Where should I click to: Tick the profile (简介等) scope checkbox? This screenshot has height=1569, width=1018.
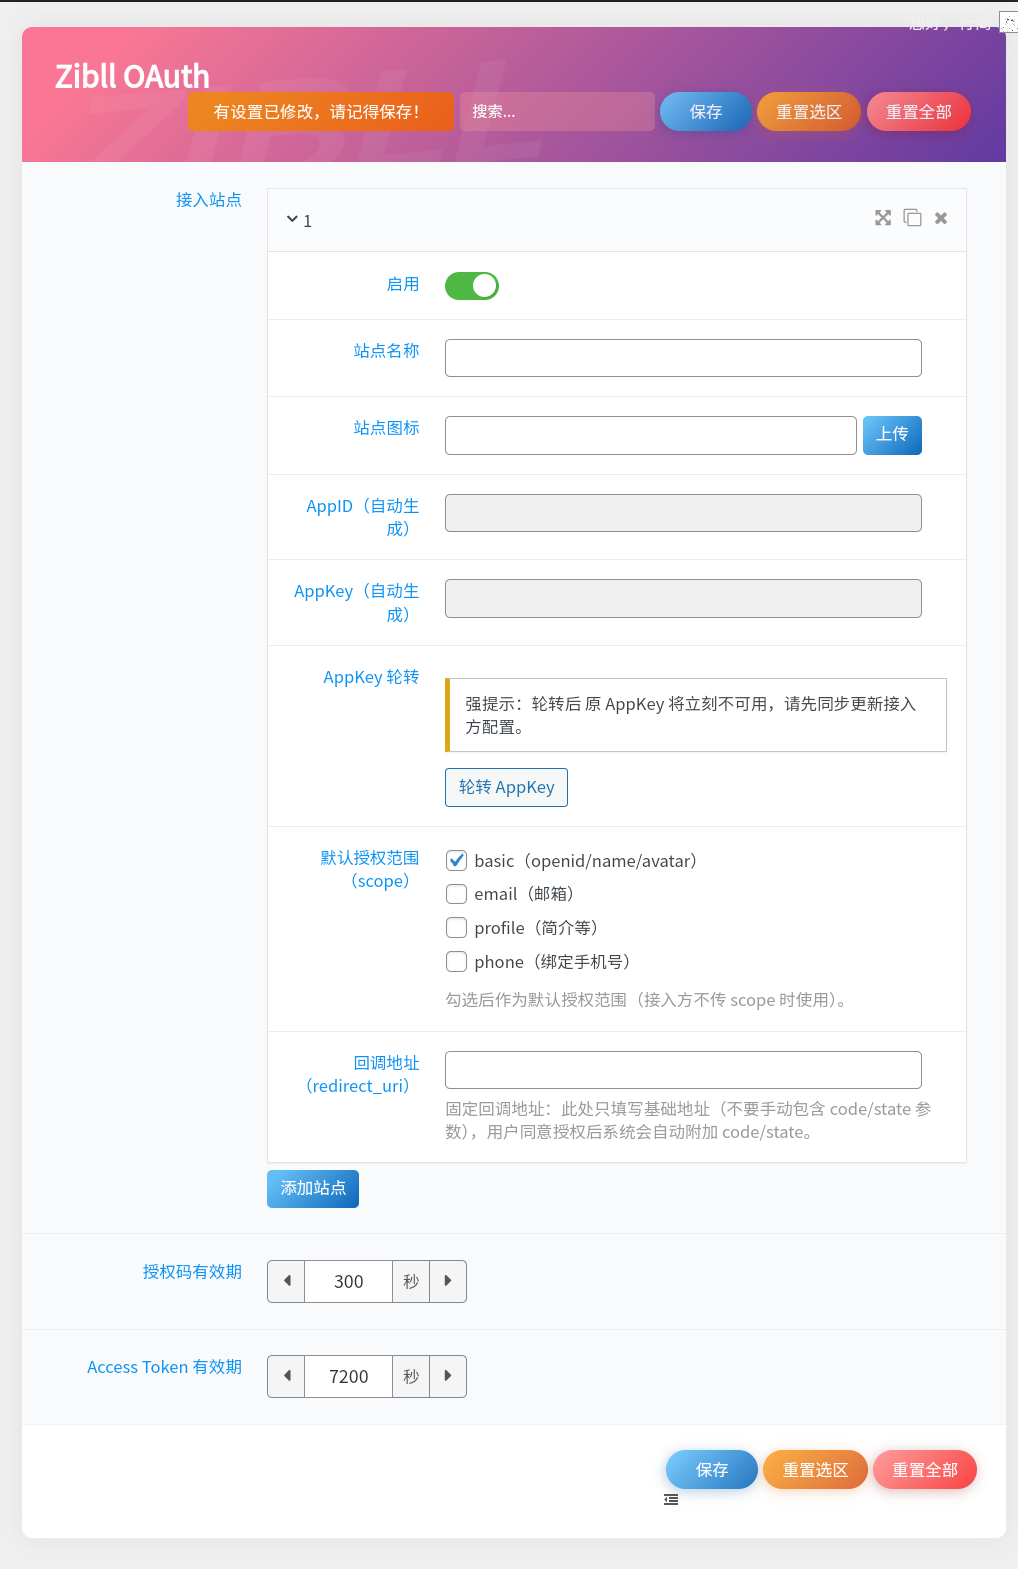pyautogui.click(x=457, y=928)
